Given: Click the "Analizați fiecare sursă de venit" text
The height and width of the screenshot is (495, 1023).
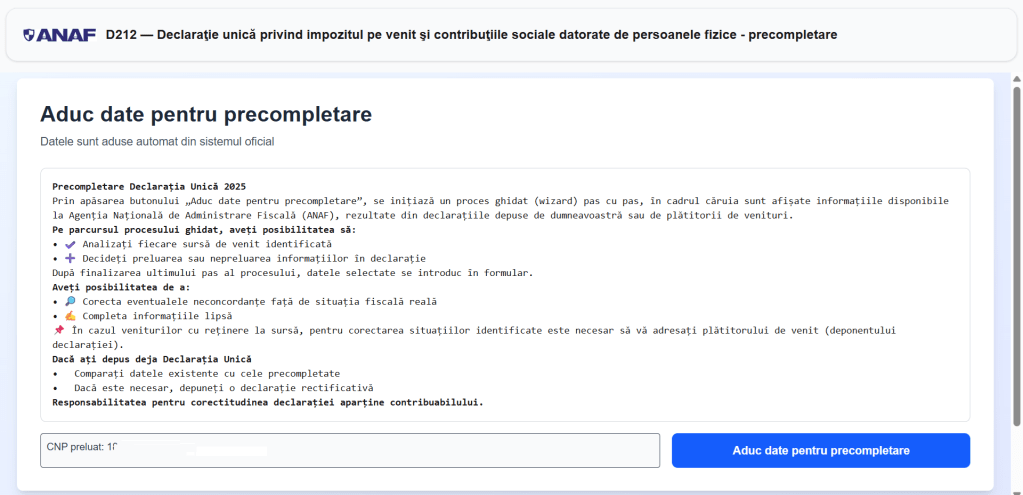Looking at the screenshot, I should click(207, 244).
